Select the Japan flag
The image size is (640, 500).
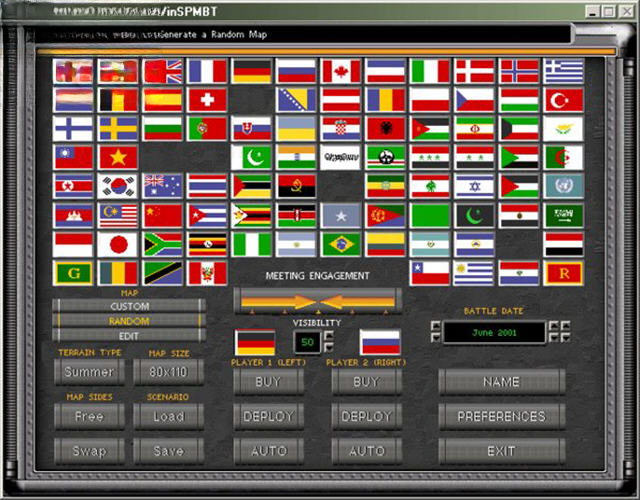[118, 244]
